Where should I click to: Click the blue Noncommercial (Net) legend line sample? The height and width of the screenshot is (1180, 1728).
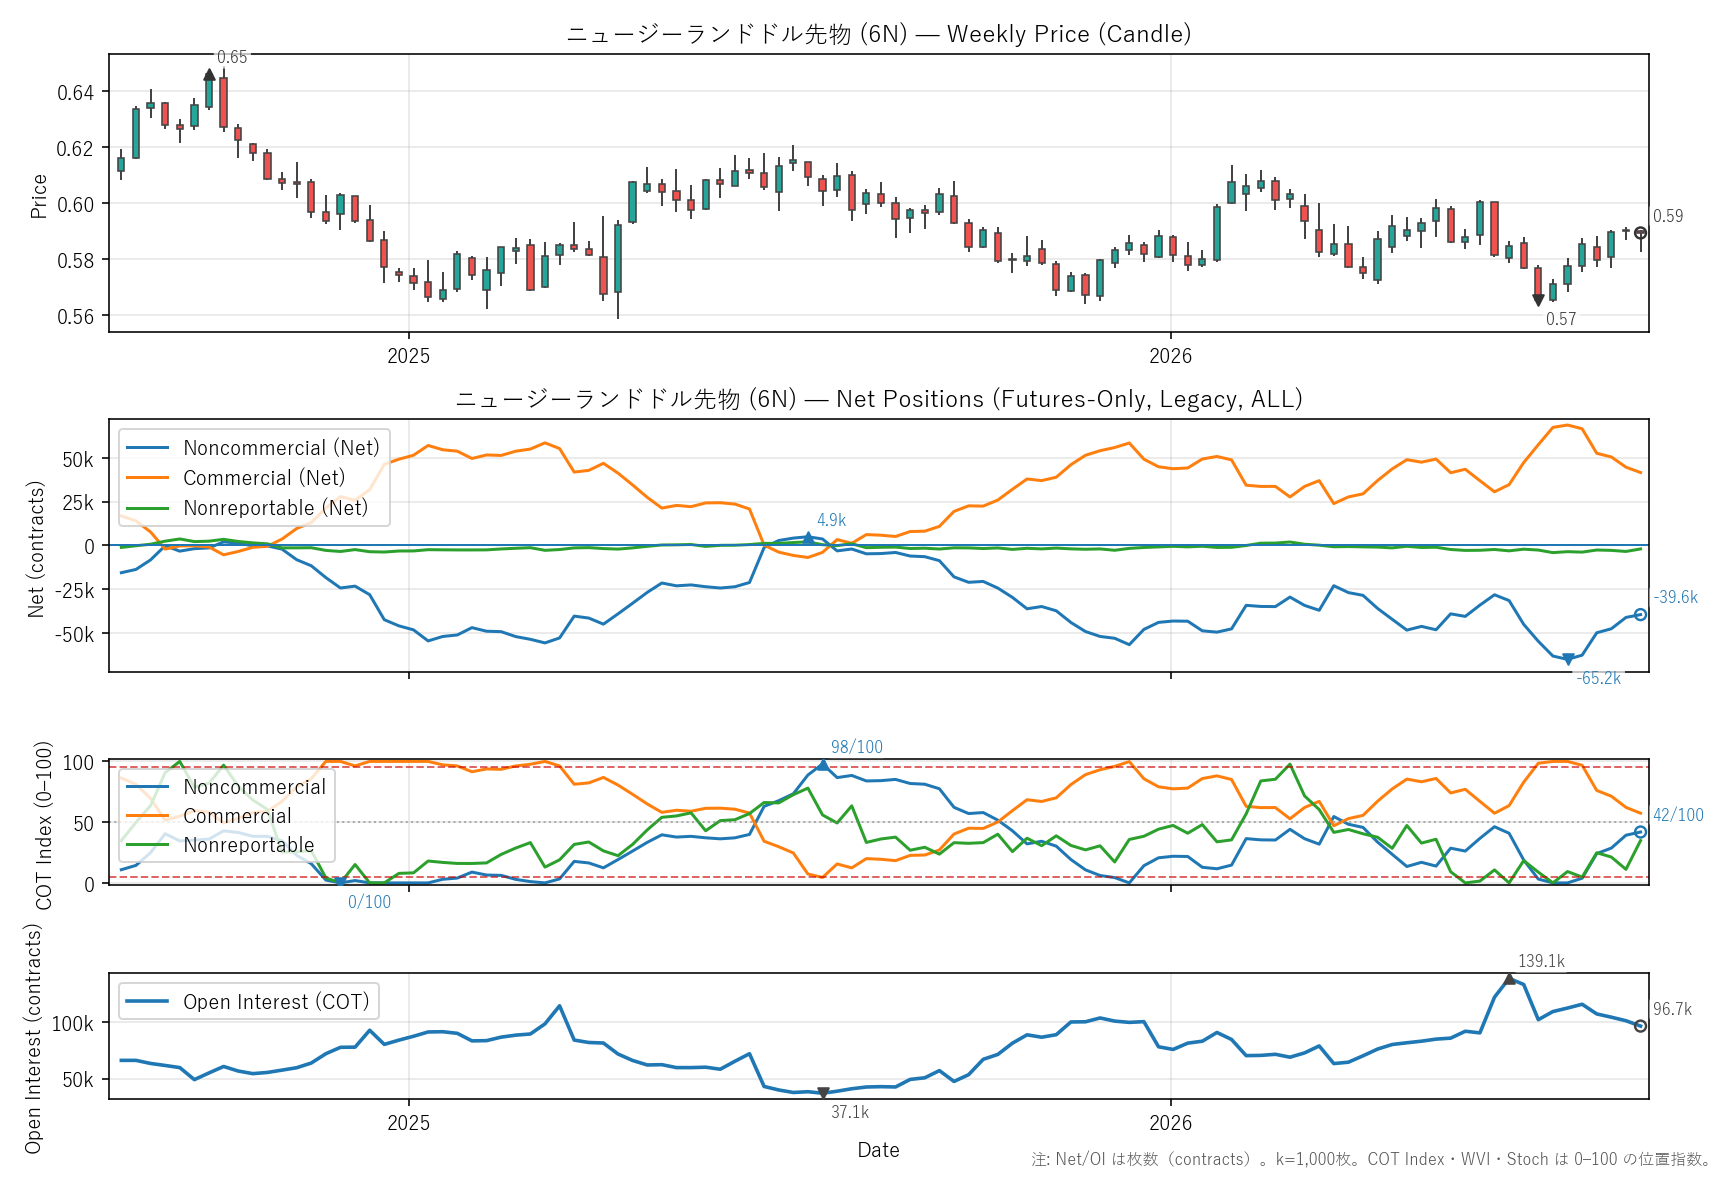tap(148, 448)
